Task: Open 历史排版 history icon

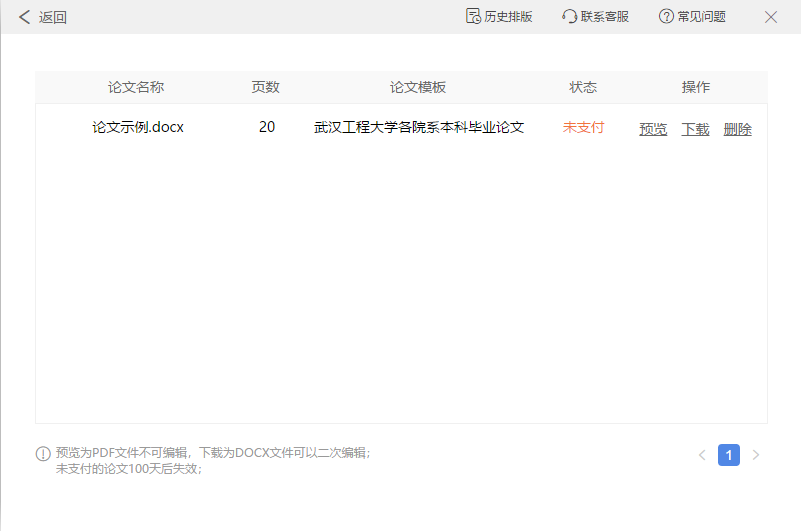Action: [x=473, y=16]
